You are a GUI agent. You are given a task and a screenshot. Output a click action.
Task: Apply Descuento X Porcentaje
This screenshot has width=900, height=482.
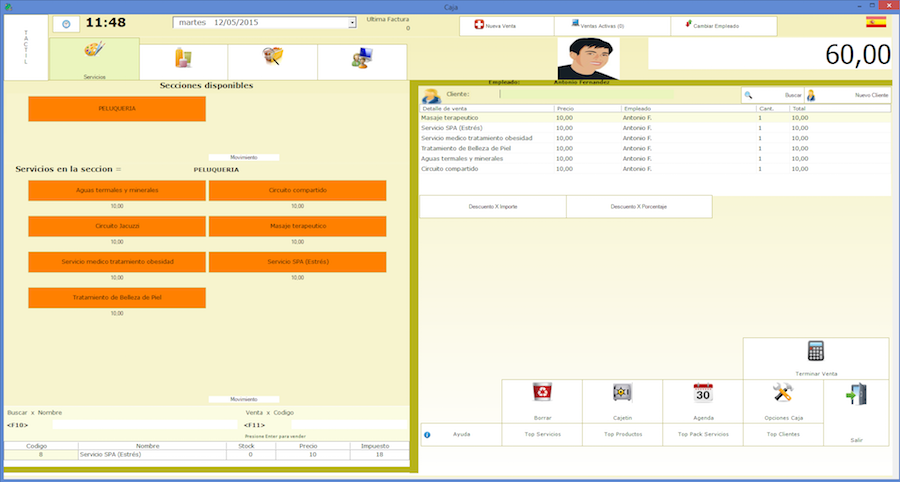click(x=638, y=206)
